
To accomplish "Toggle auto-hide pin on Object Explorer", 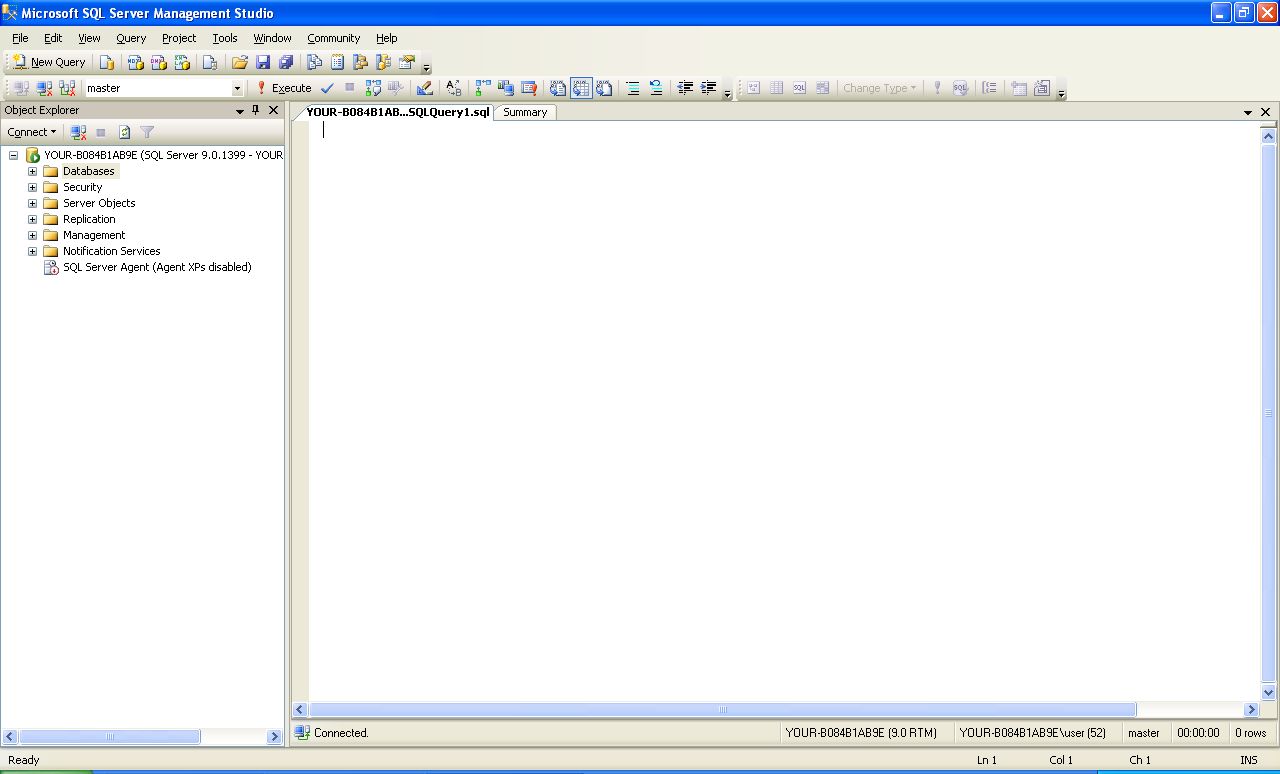I will coord(256,110).
